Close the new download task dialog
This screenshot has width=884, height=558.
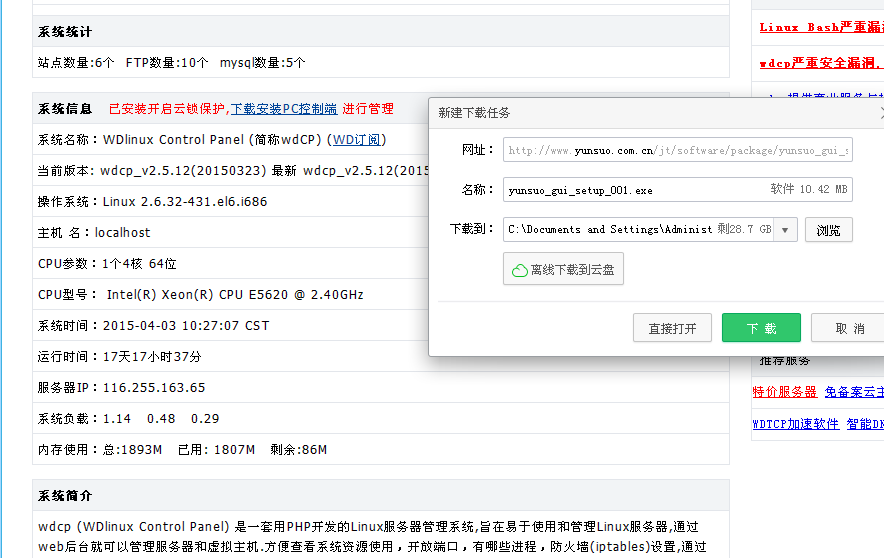pos(879,113)
